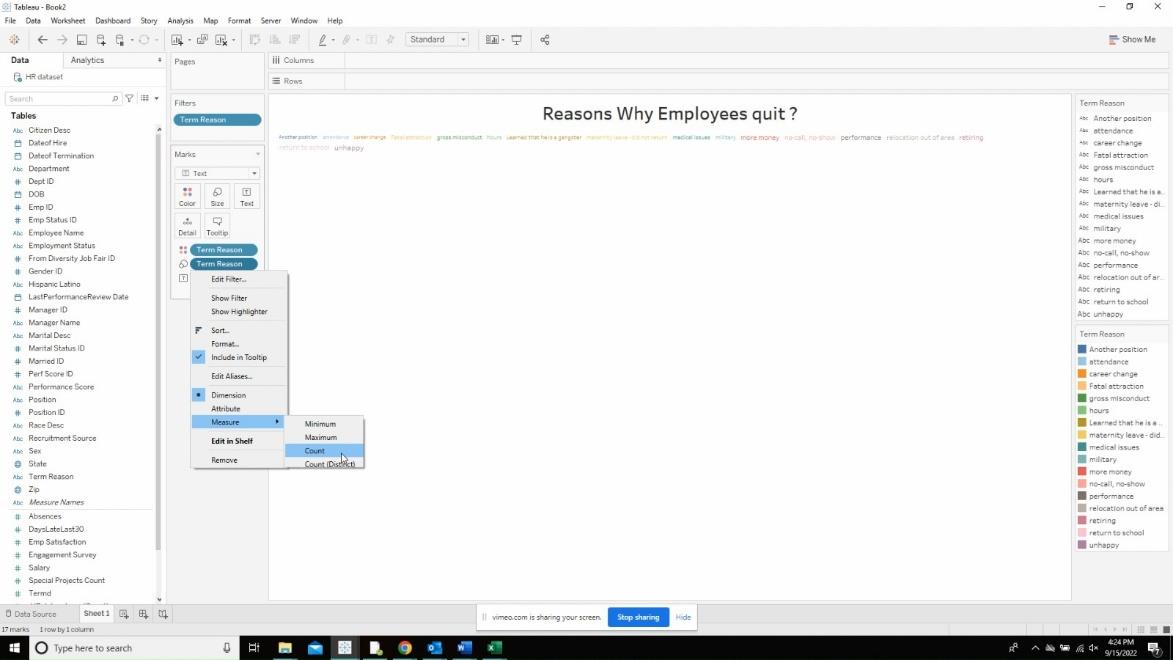Click the New Dashboard icon
Viewport: 1173px width, 660px height.
143,614
